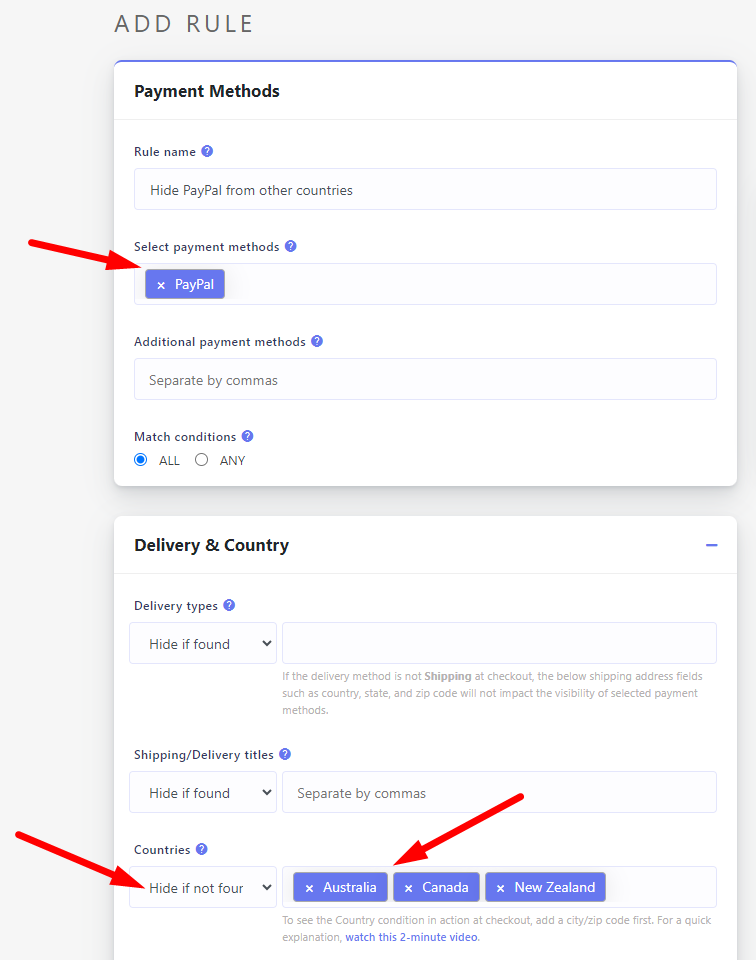Click help icon beside Delivery types
Screen dimensions: 756x960
tap(229, 606)
